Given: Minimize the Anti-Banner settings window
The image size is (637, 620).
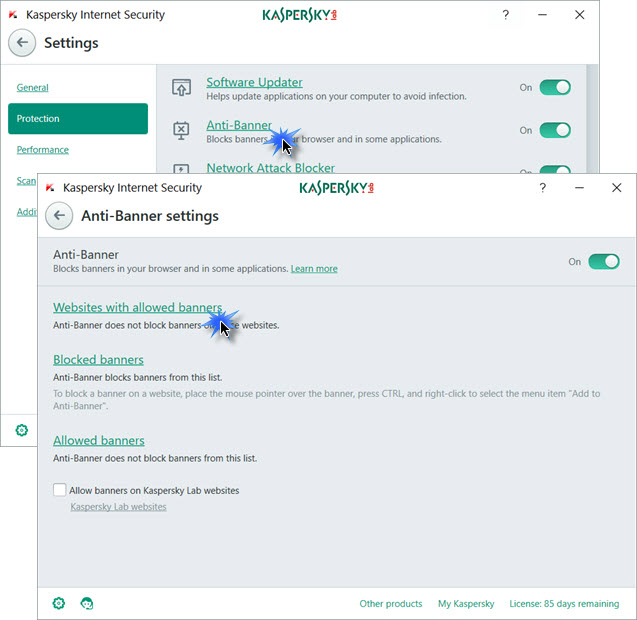Looking at the screenshot, I should click(x=579, y=188).
